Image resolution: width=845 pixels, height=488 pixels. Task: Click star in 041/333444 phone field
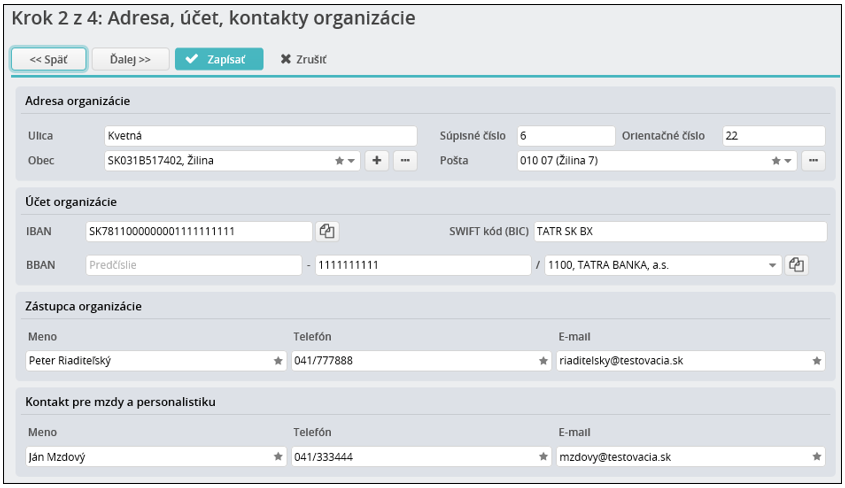[x=543, y=457]
